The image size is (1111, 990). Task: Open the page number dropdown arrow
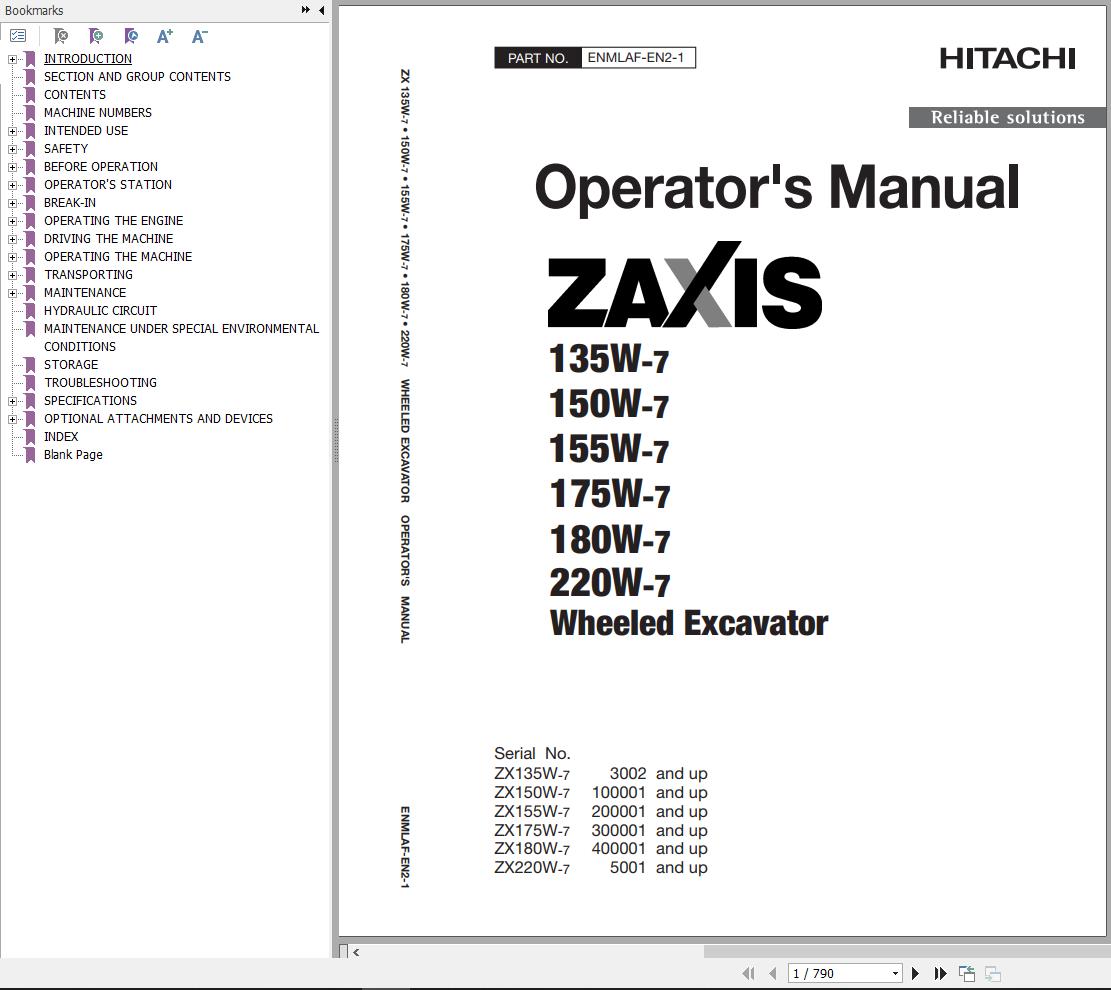(x=895, y=973)
